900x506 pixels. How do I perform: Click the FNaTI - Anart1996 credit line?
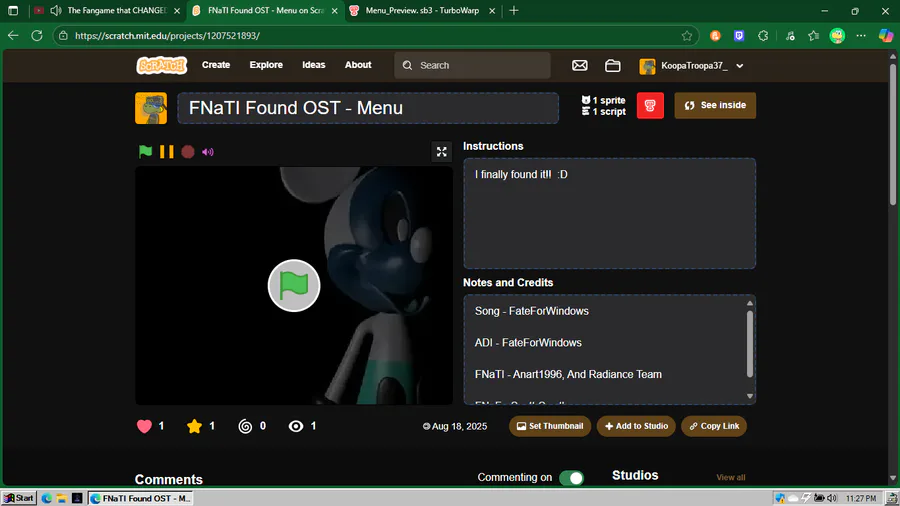(568, 374)
